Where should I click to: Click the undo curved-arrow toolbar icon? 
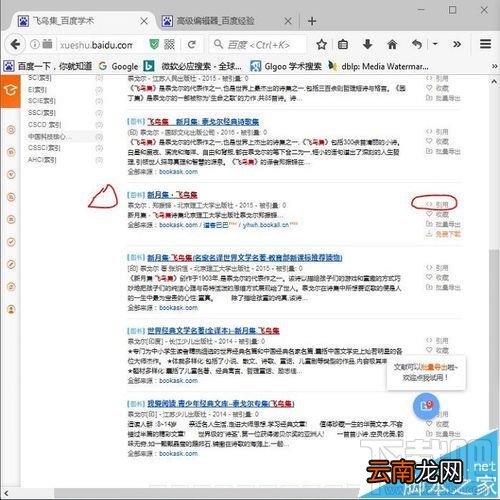tap(417, 44)
